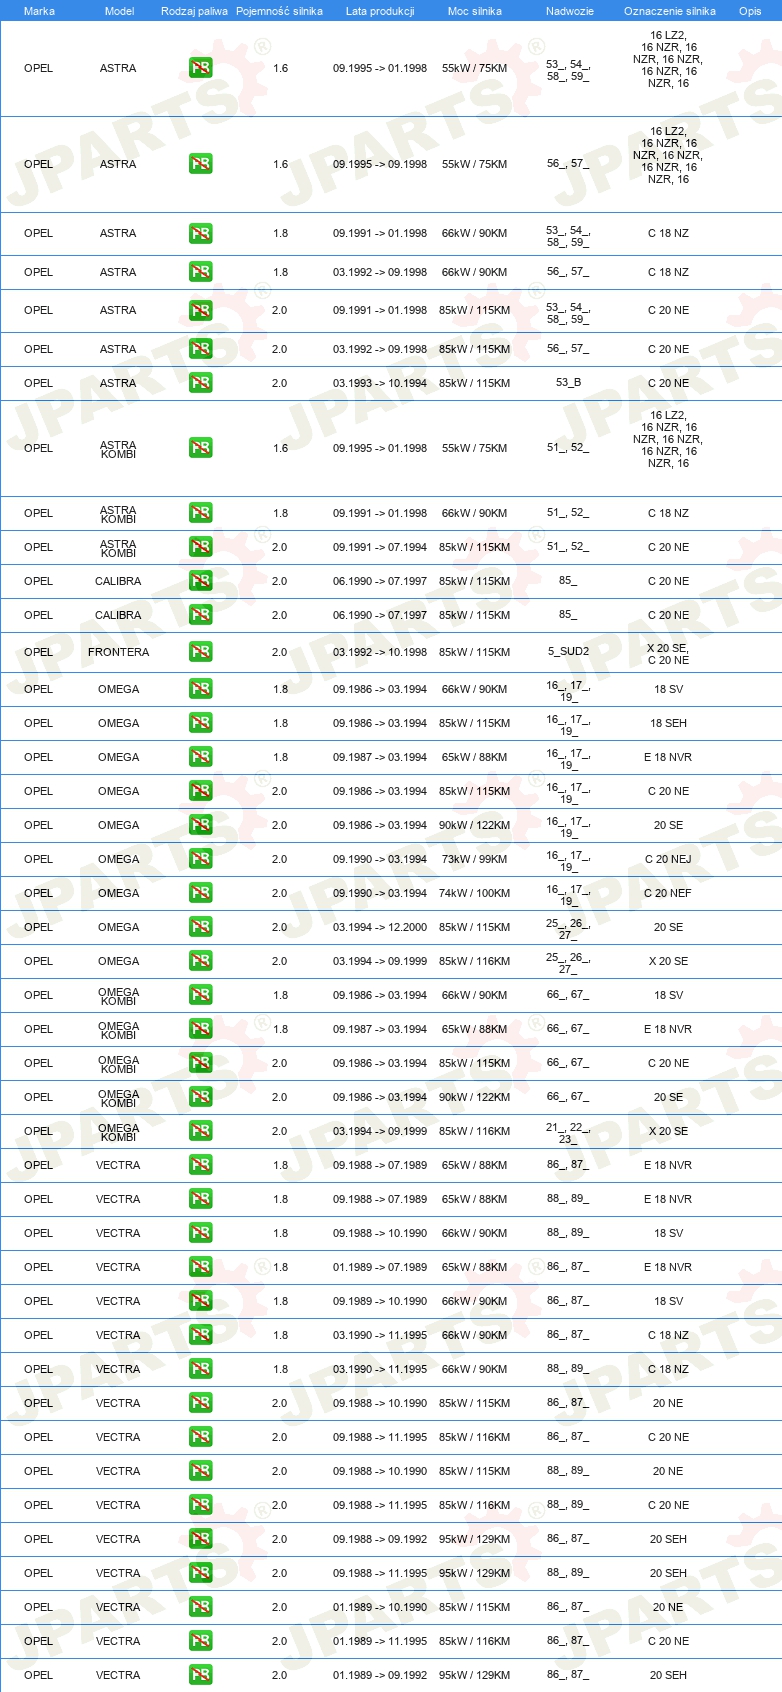Click fuel icon in Astra 2.0 03.1992 -> 09.1998 row
The height and width of the screenshot is (1692, 782).
[200, 349]
